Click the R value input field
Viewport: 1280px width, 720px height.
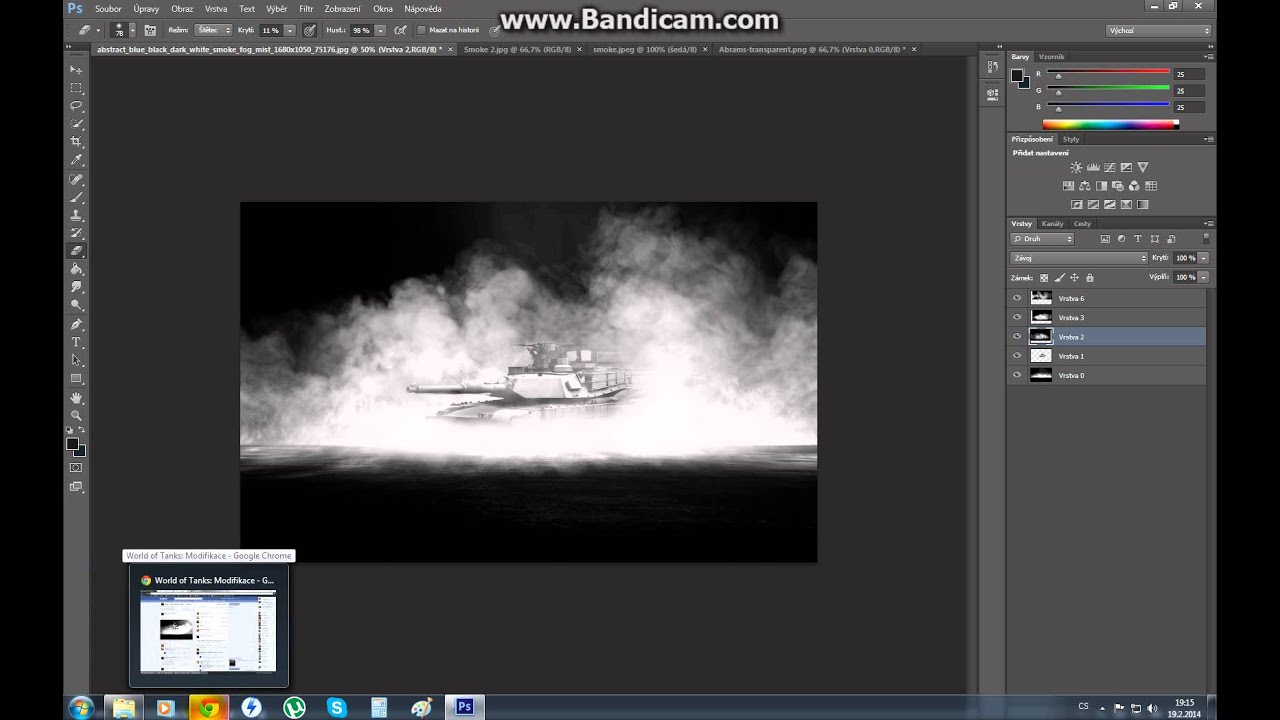click(x=1188, y=74)
